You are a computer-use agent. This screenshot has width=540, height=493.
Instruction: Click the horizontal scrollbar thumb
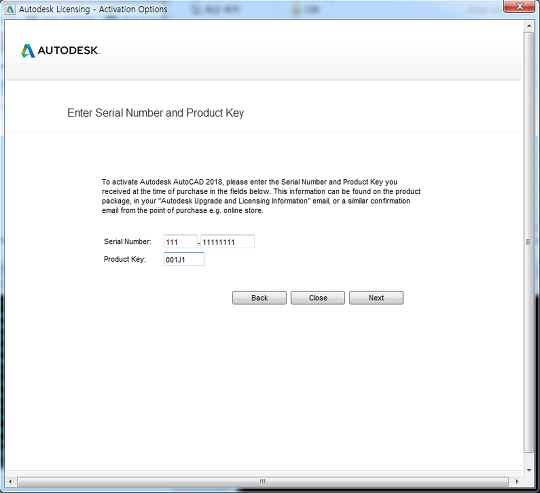point(263,481)
